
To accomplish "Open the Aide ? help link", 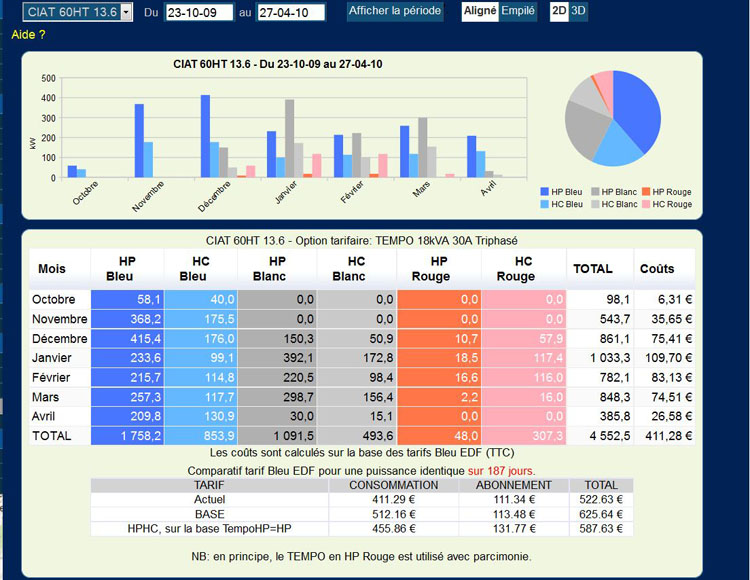I will [28, 35].
